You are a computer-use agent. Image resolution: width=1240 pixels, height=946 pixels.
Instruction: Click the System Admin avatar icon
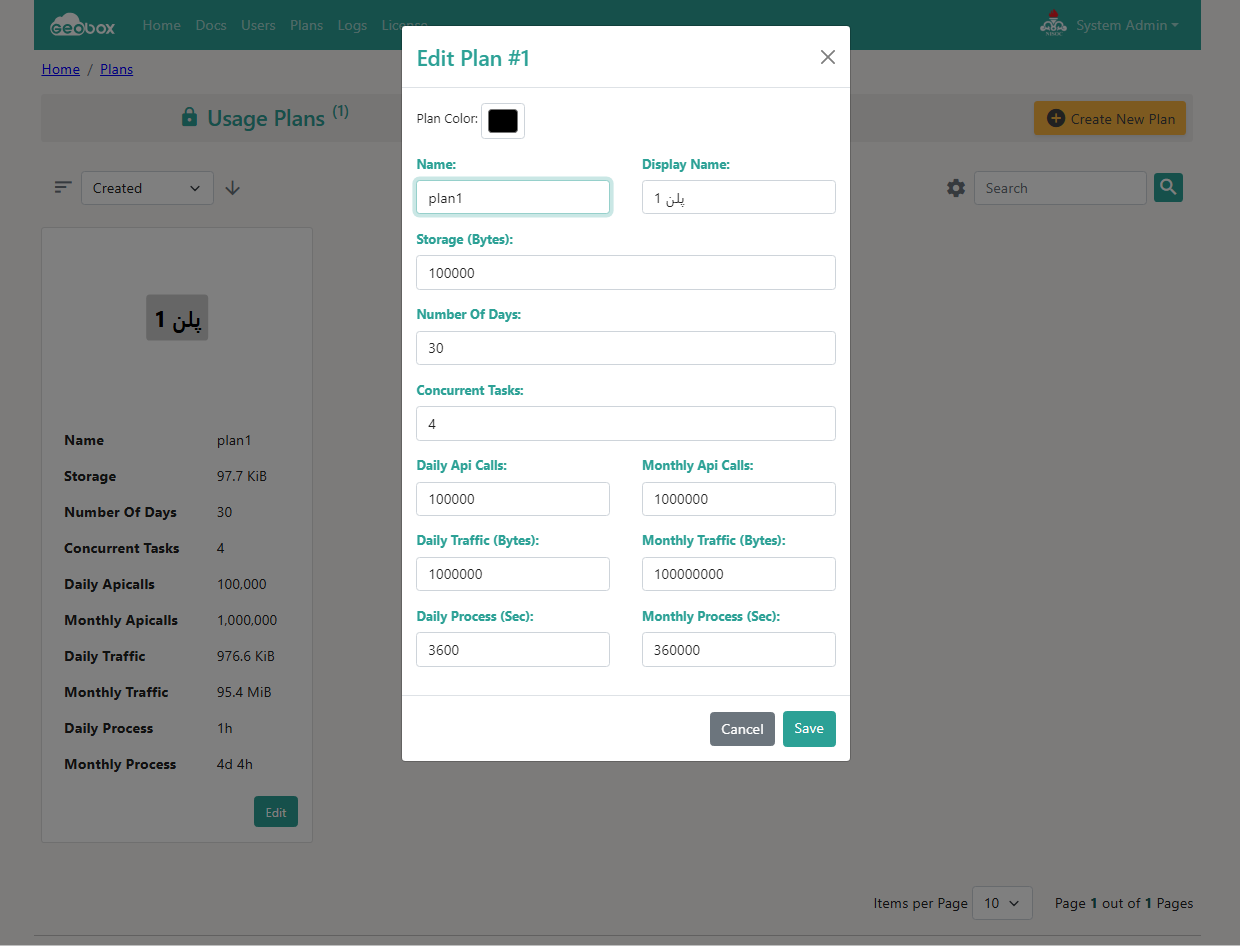point(1053,24)
